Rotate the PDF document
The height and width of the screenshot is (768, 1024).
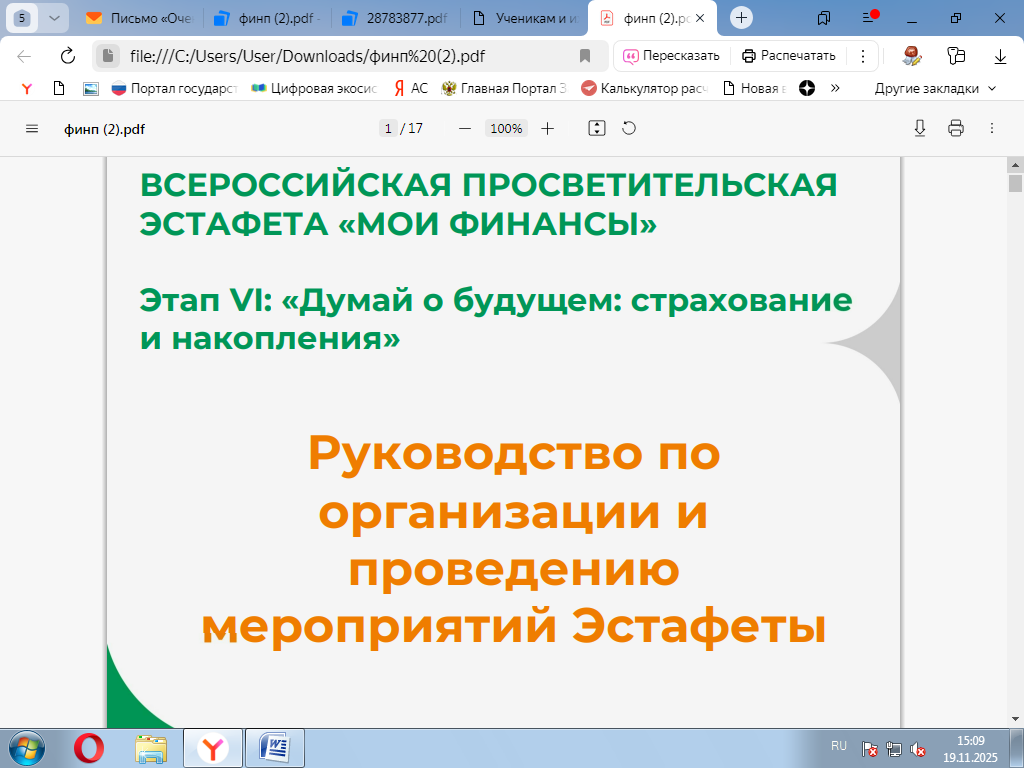pos(629,128)
